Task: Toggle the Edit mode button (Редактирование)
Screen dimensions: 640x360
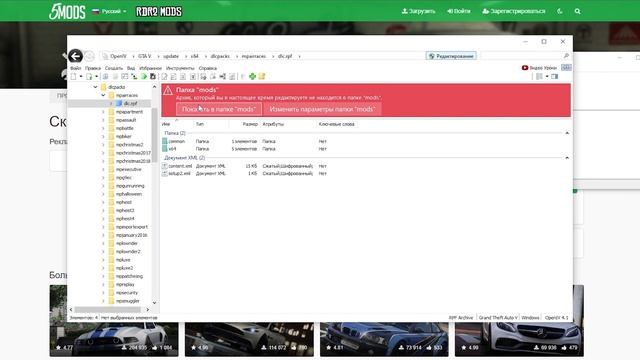Action: click(x=451, y=56)
